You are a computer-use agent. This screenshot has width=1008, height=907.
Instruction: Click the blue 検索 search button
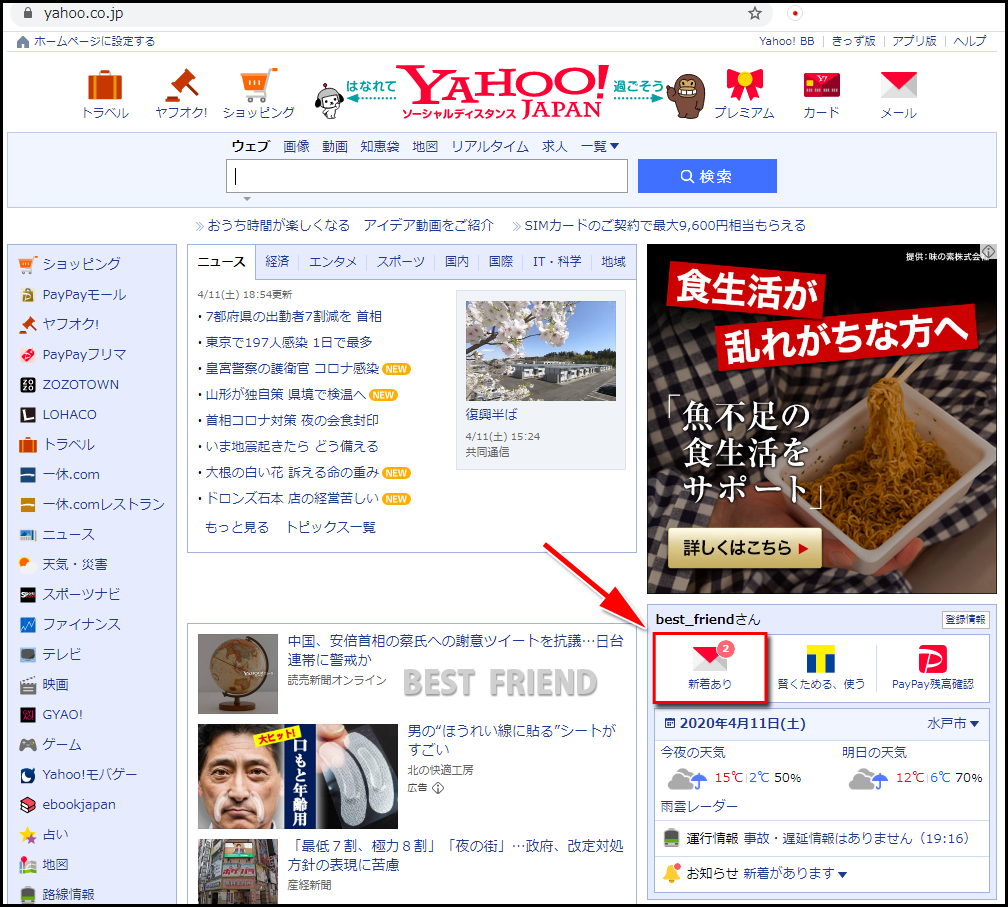[707, 176]
